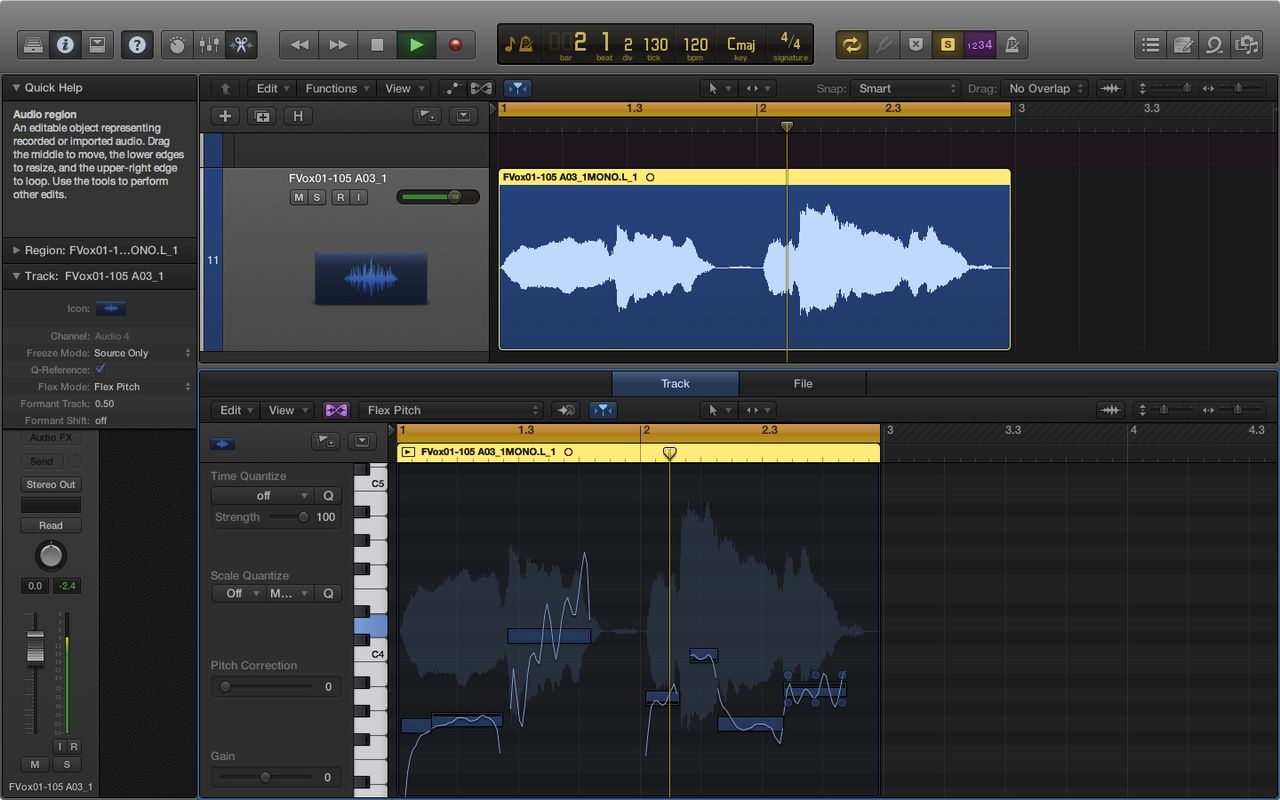
Task: Toggle the Metronome click
Action: 1011,44
